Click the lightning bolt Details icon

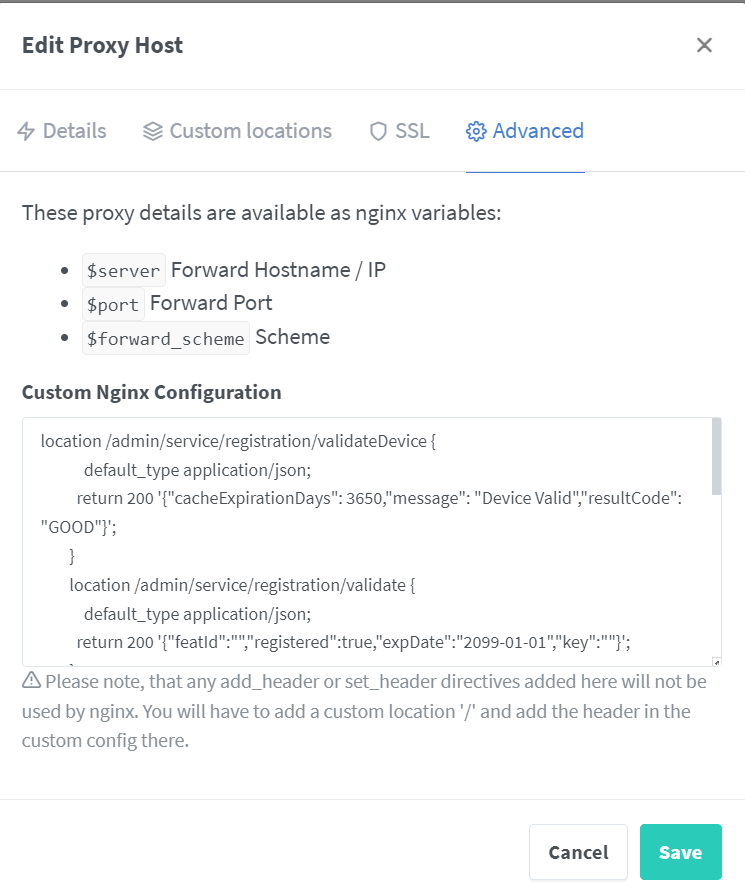pyautogui.click(x=26, y=131)
